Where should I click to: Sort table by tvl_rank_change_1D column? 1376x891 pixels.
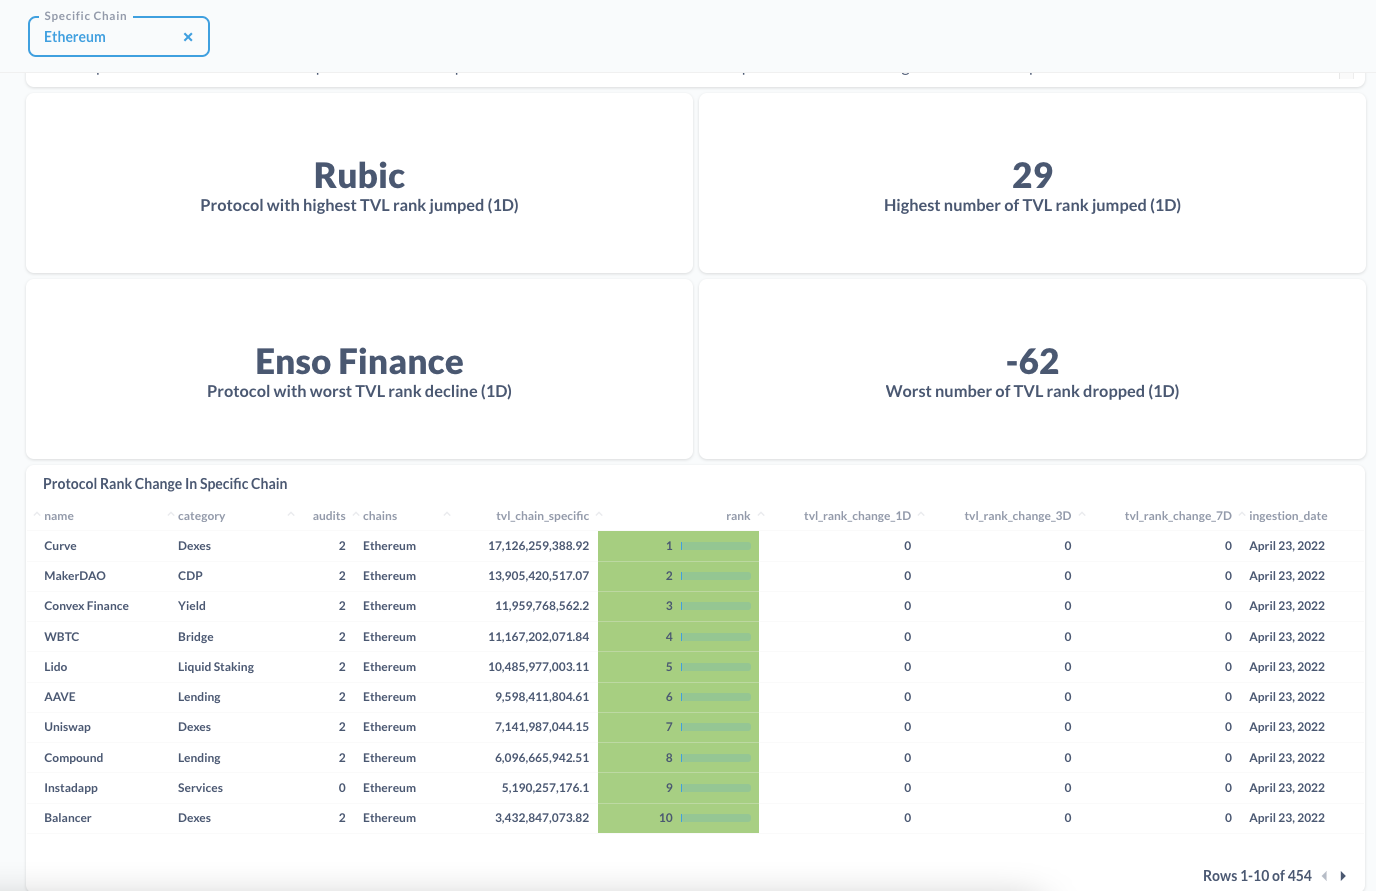pos(857,516)
